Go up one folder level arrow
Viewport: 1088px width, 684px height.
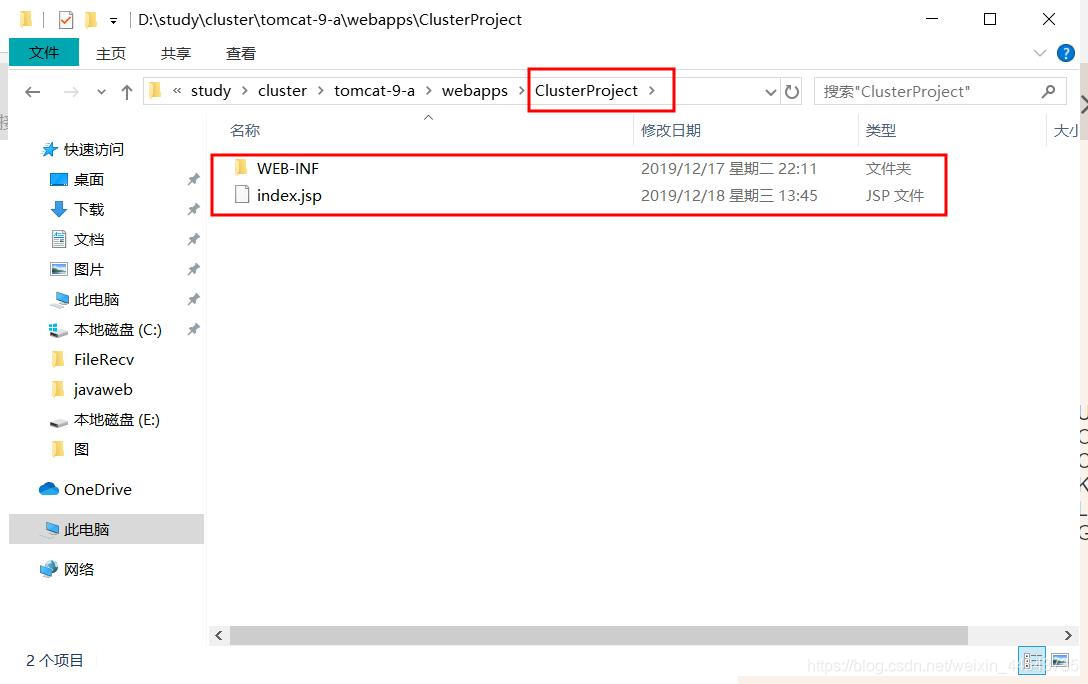tap(126, 92)
